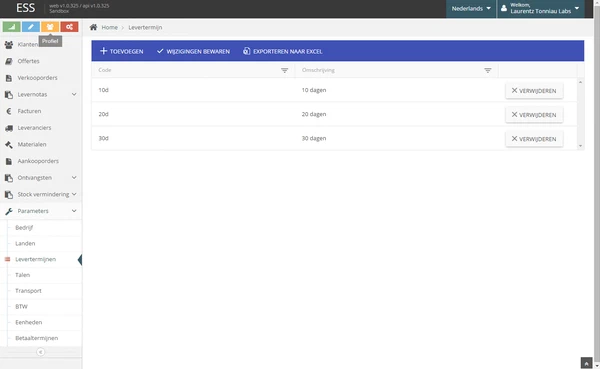
Task: Click the Home house icon in breadcrumb
Action: (x=93, y=27)
